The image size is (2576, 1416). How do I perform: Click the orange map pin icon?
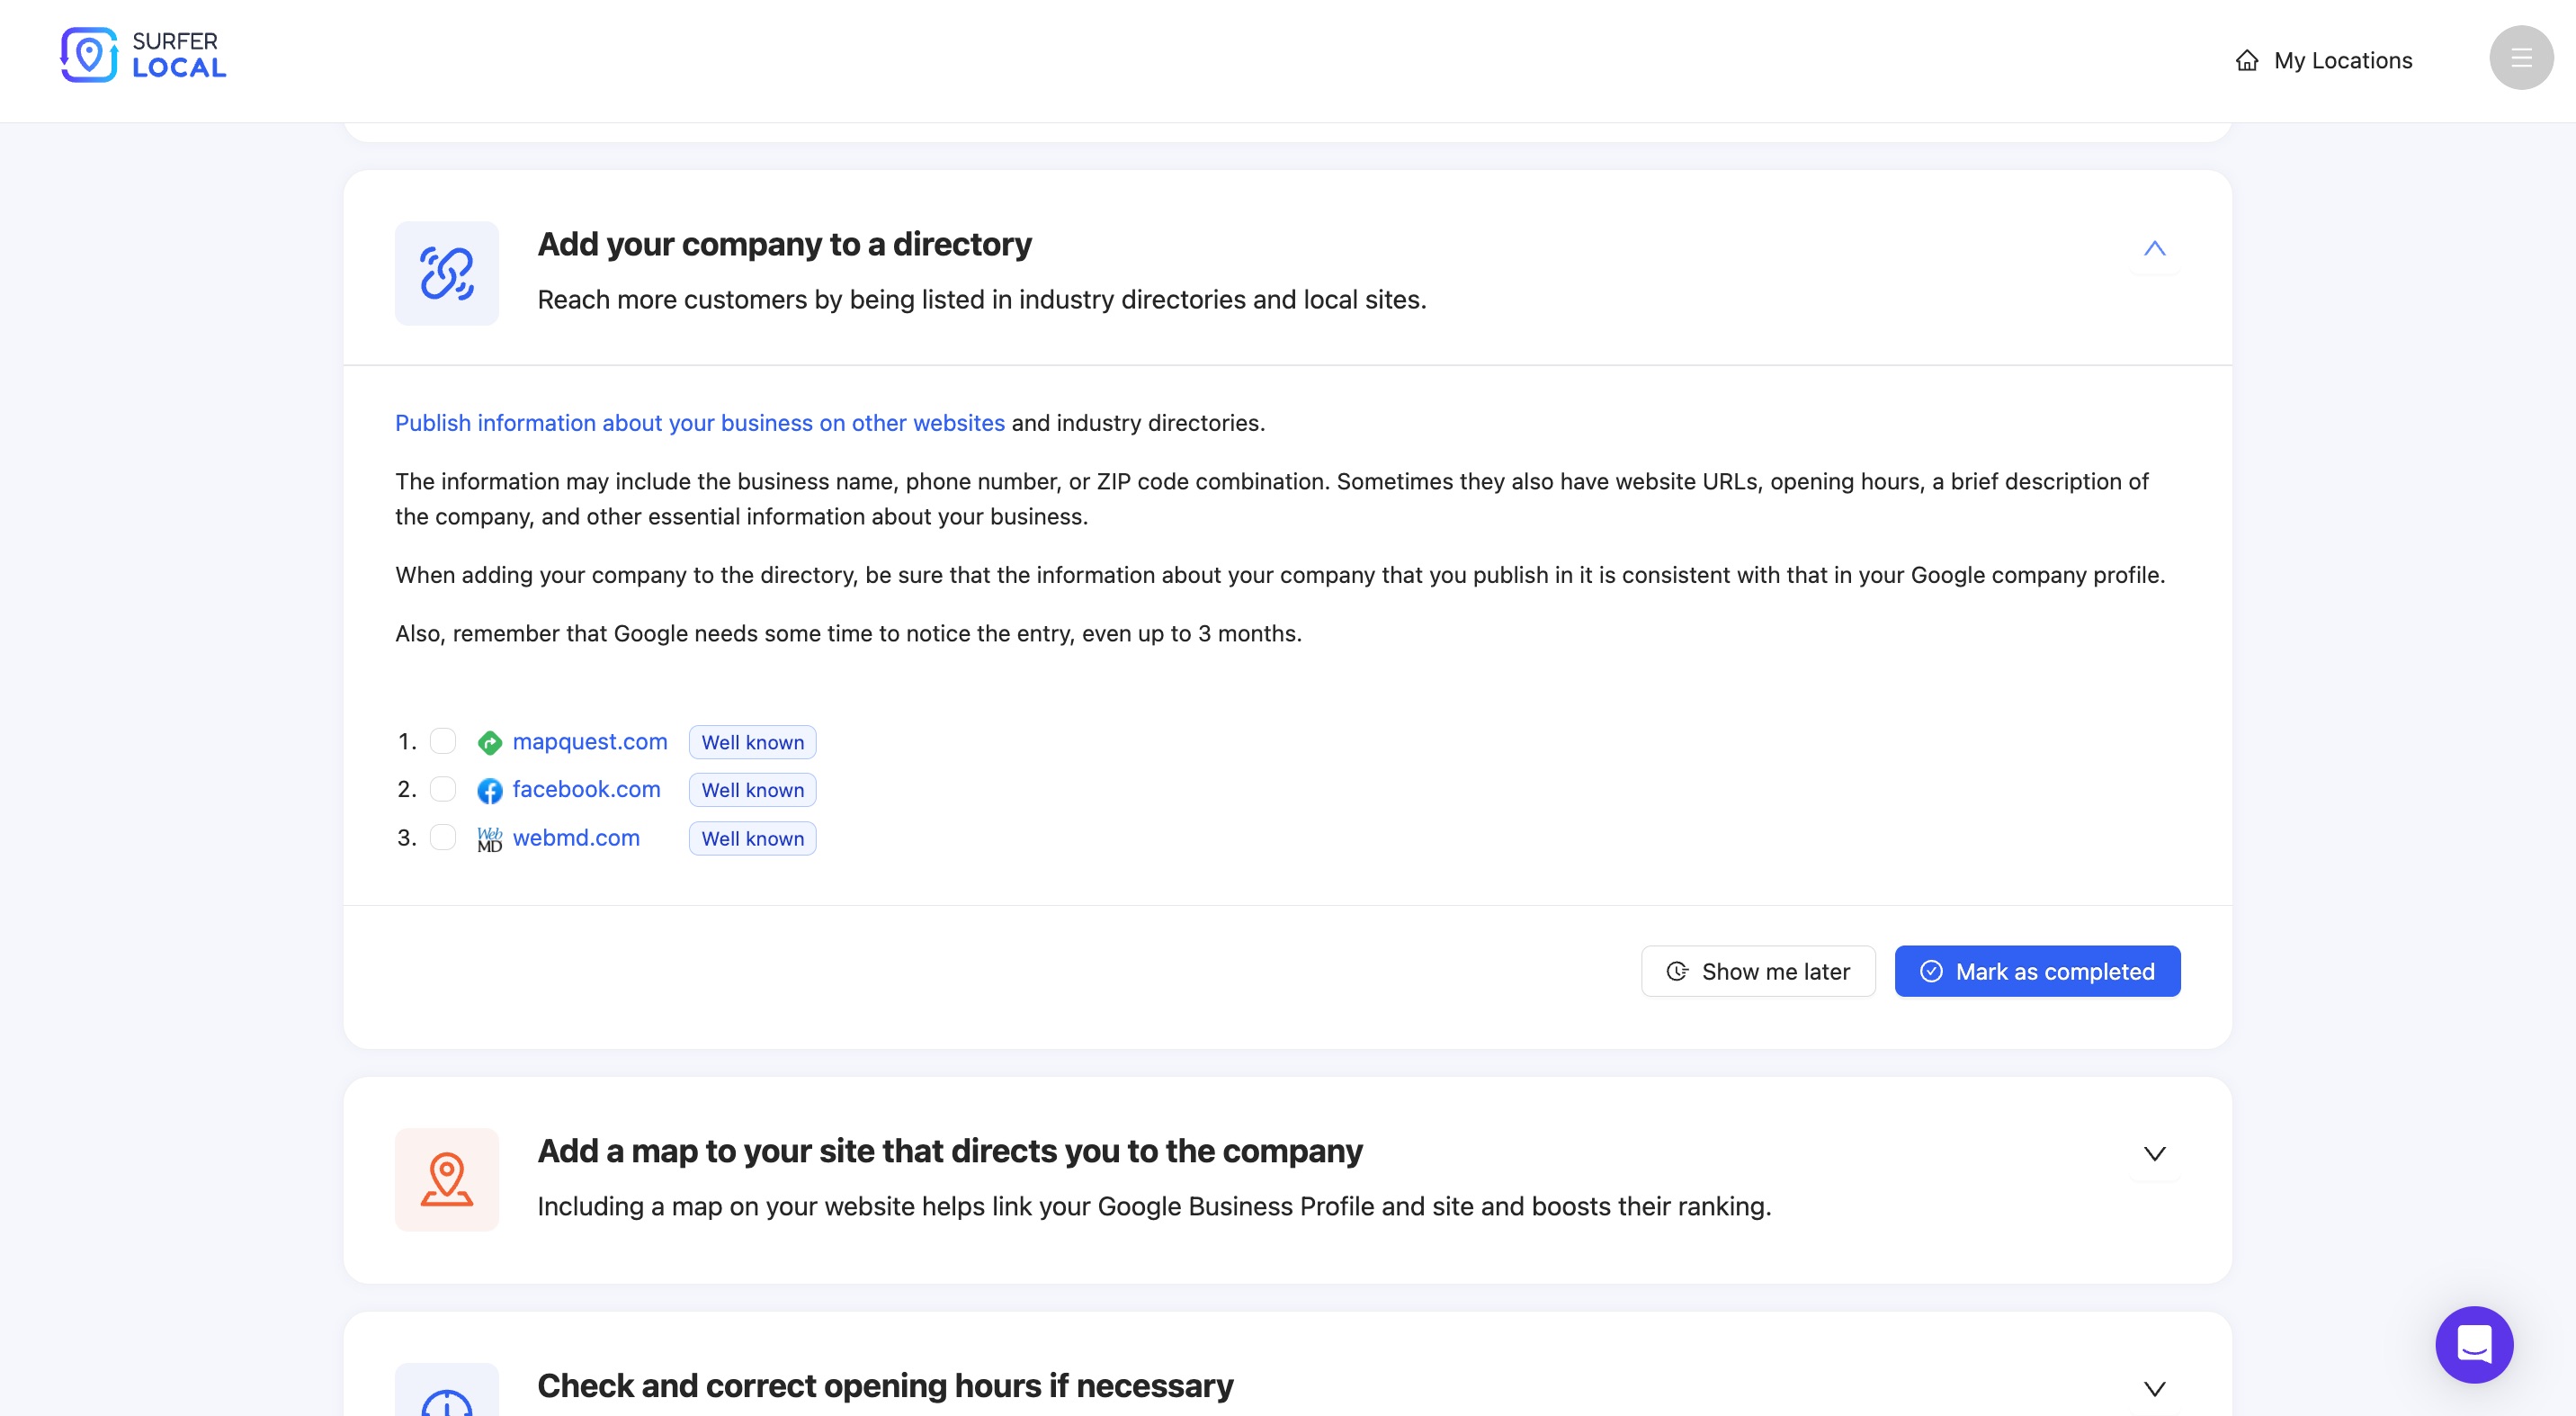click(x=446, y=1179)
